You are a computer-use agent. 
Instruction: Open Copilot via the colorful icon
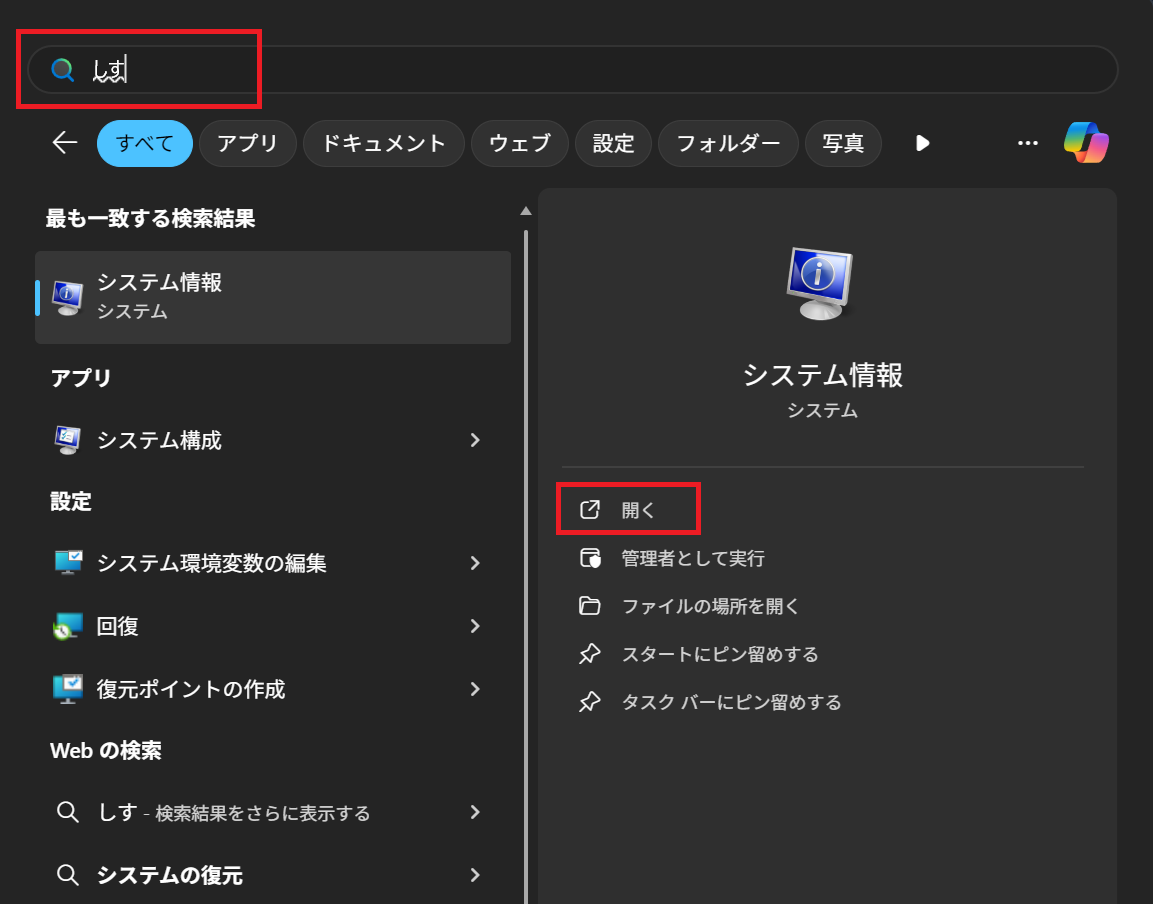coord(1086,143)
